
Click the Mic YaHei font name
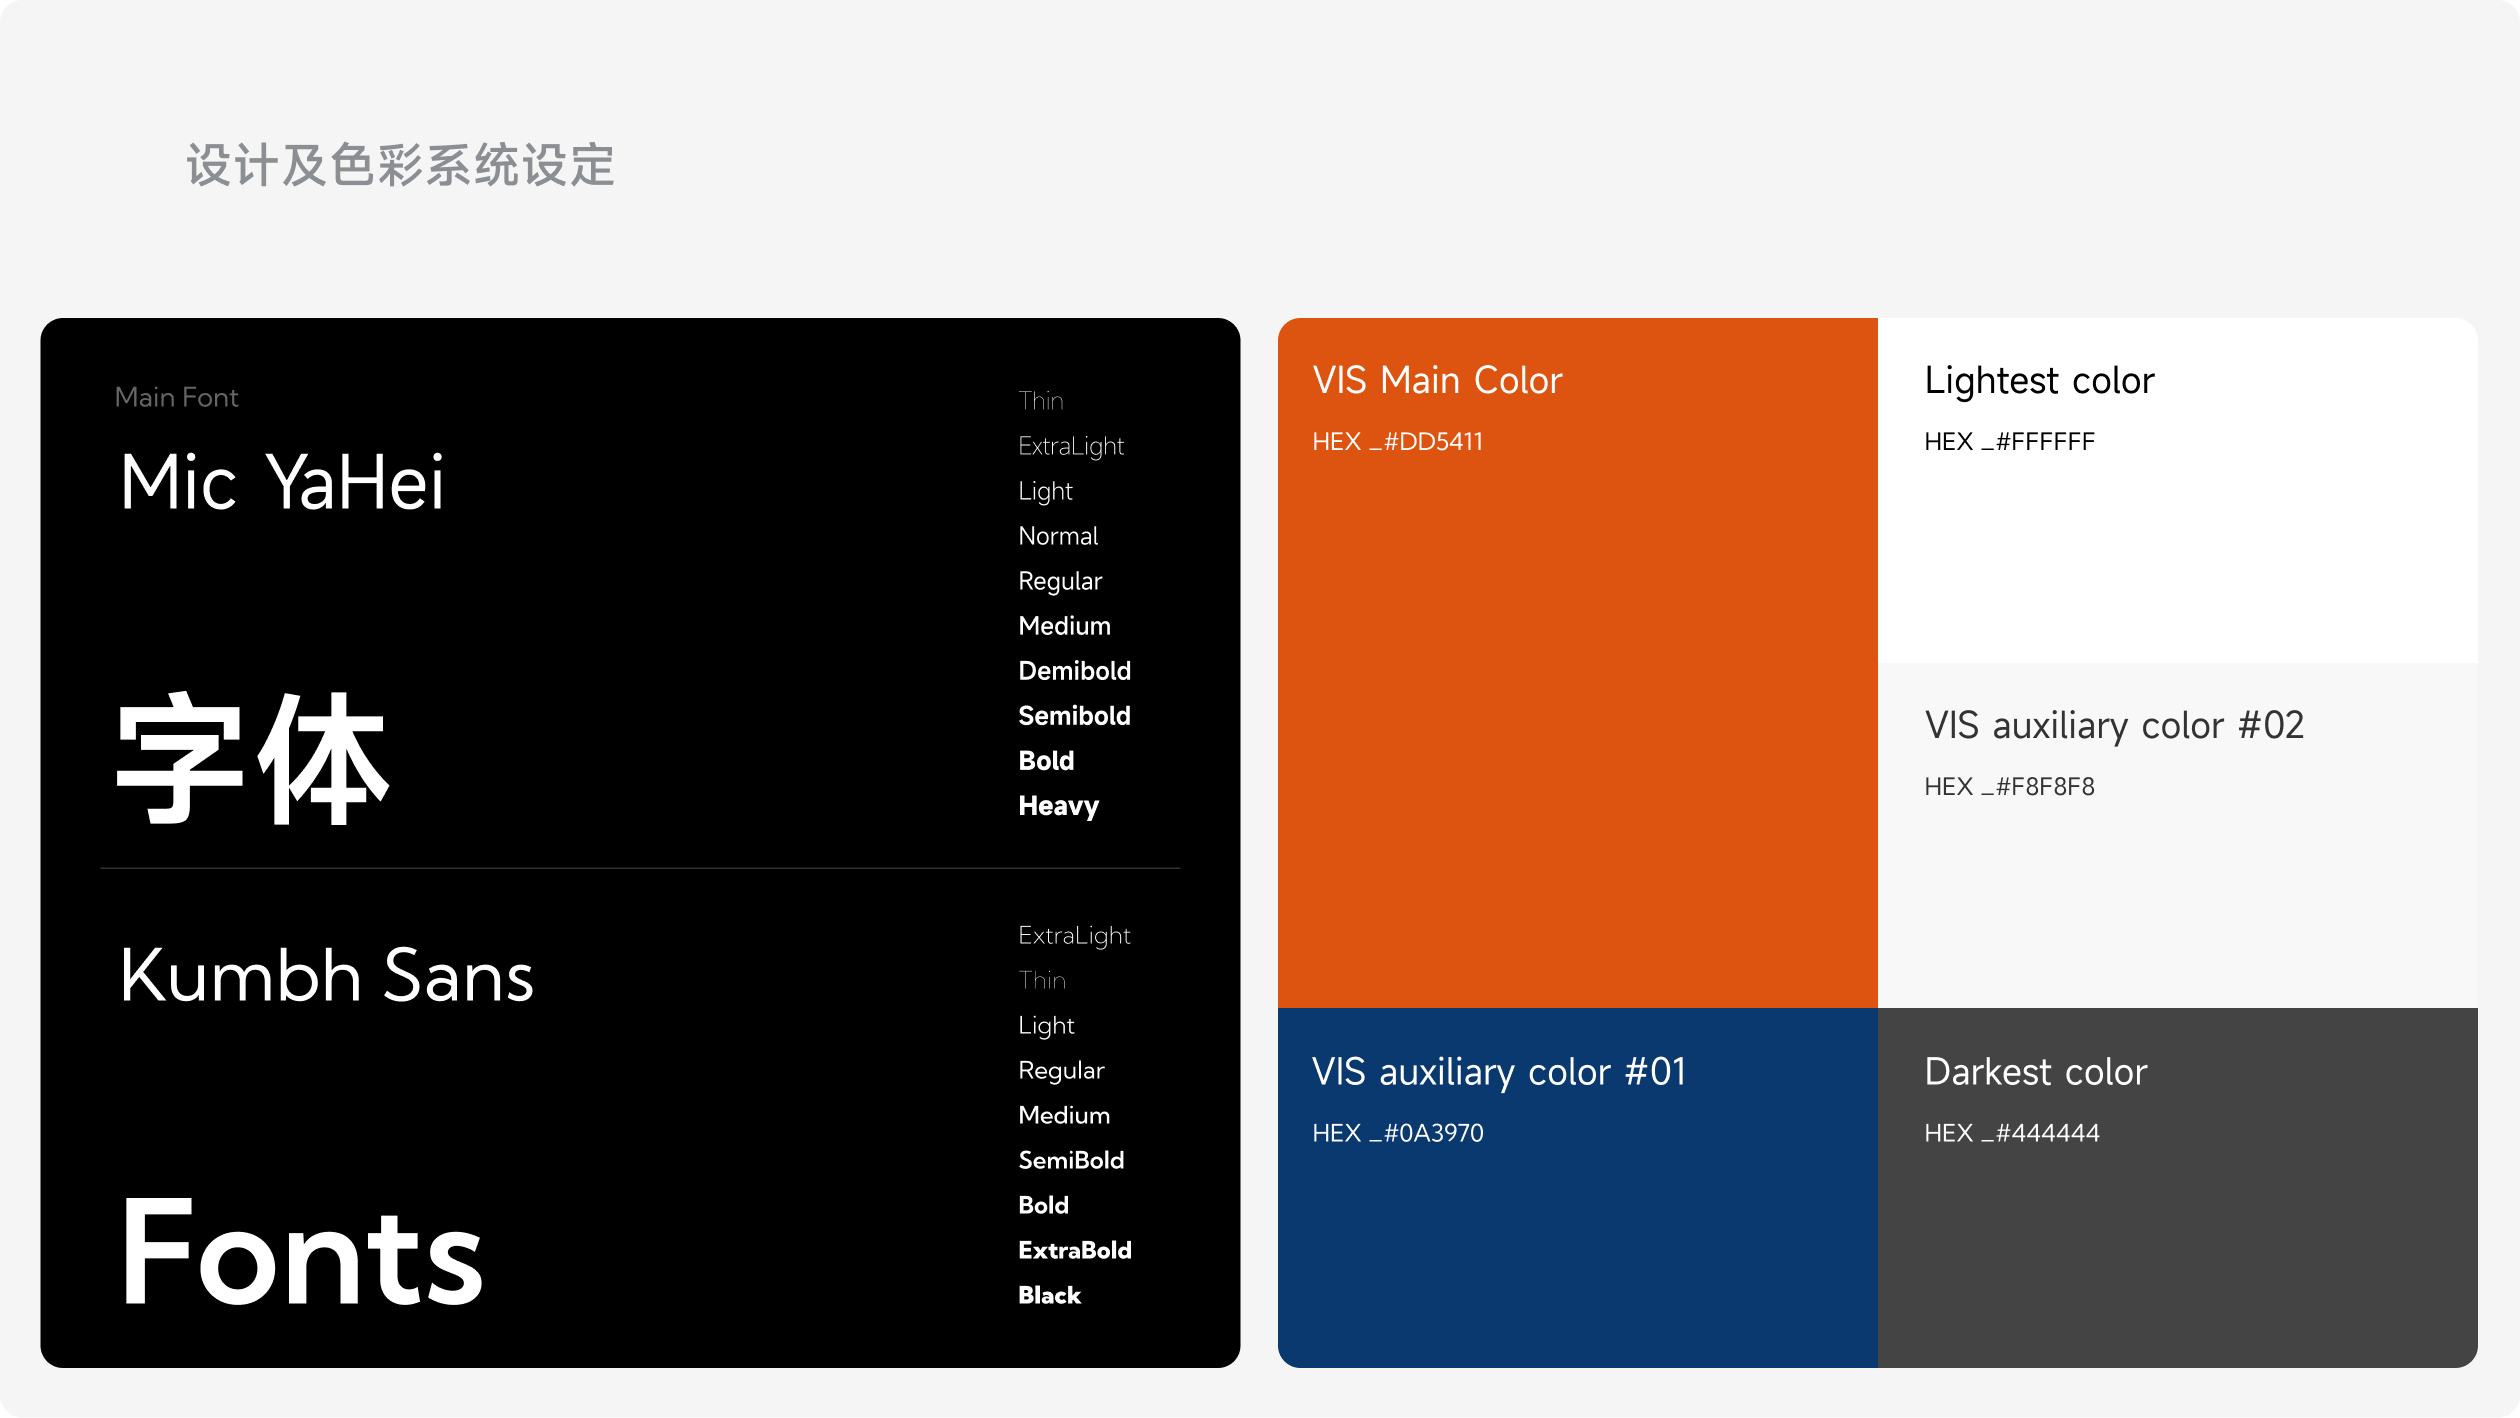(x=282, y=483)
